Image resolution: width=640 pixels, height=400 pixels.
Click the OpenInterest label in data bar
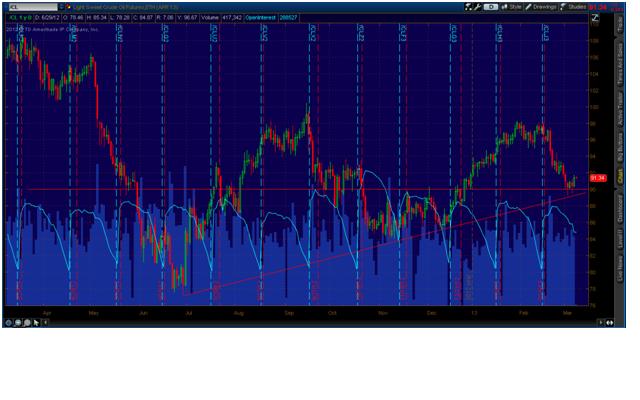(x=260, y=18)
